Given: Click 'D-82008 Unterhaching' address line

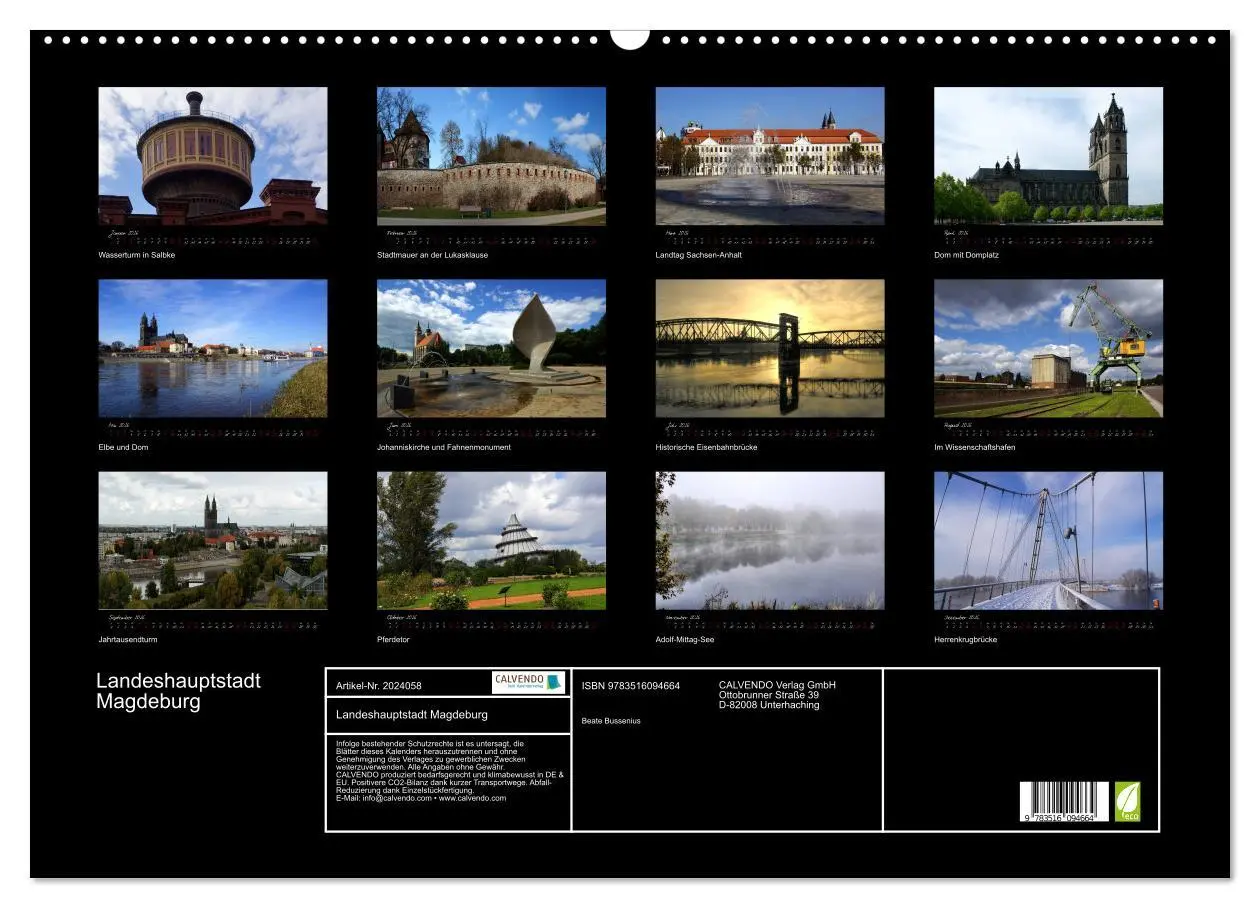Looking at the screenshot, I should (x=769, y=705).
